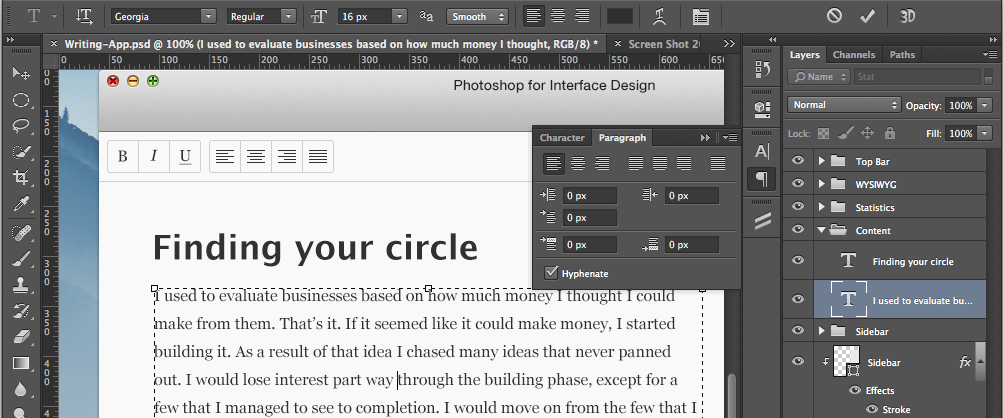The image size is (1003, 418).
Task: Convert text to 3D
Action: pyautogui.click(x=907, y=16)
